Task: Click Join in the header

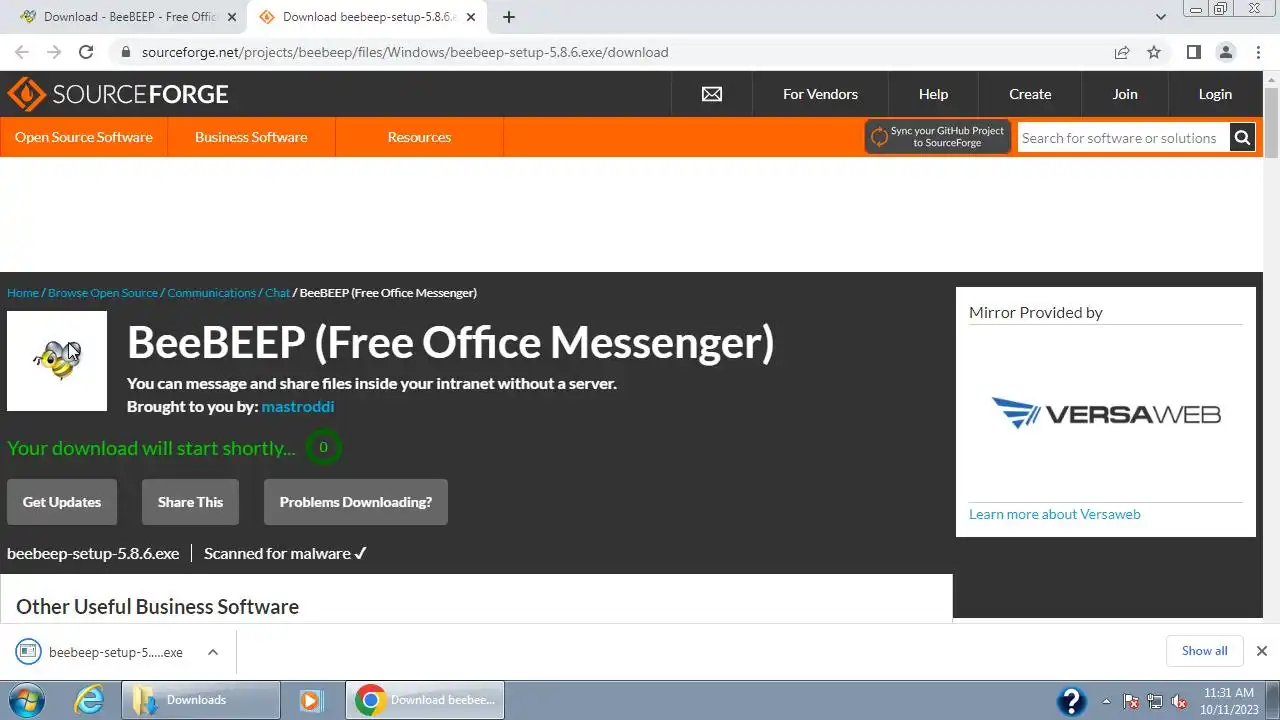Action: tap(1125, 94)
